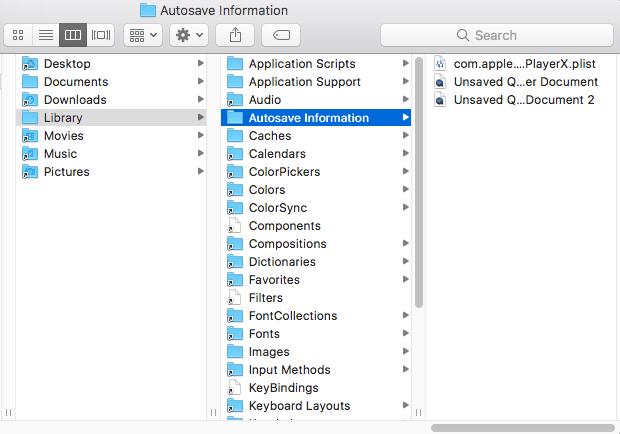Select the Dictionaries row
The height and width of the screenshot is (434, 620).
[316, 262]
